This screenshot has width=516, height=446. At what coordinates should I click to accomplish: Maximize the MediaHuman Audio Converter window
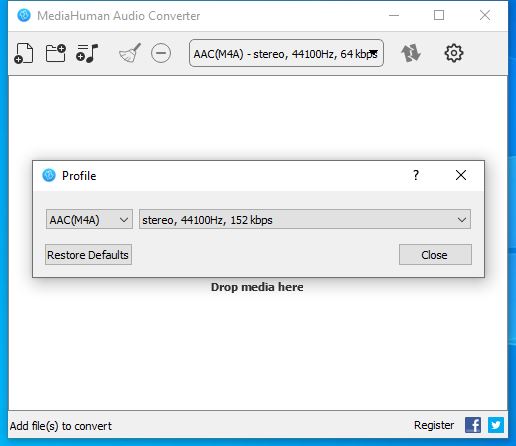439,15
